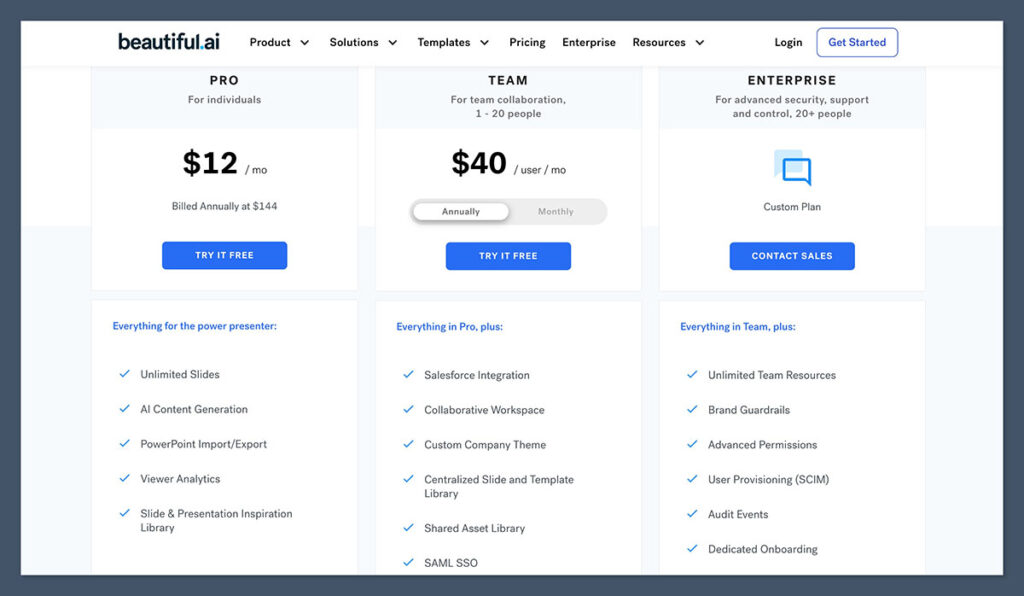1024x596 pixels.
Task: Click checkmark beside Viewer Analytics
Action: click(x=124, y=478)
